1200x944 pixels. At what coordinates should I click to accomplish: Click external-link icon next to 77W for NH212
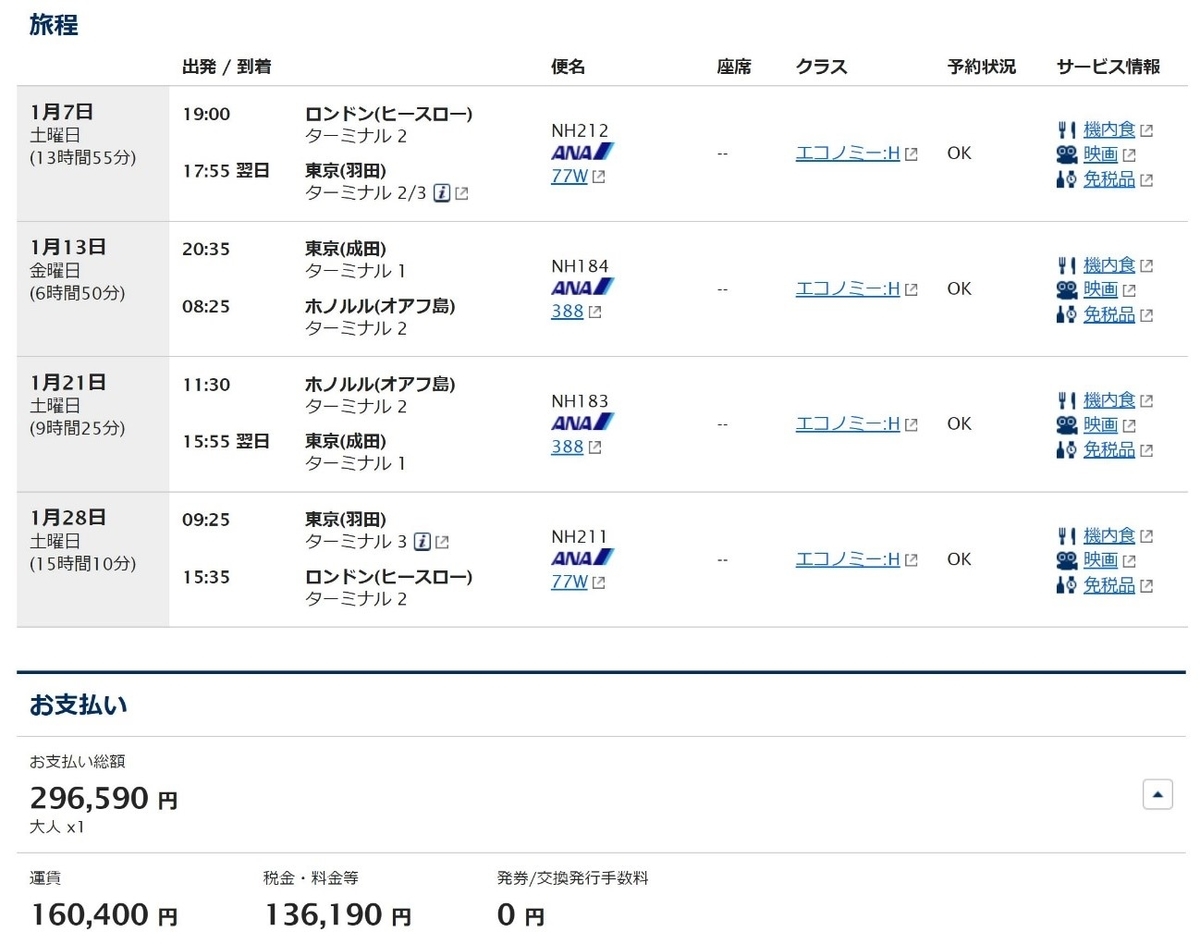(598, 177)
